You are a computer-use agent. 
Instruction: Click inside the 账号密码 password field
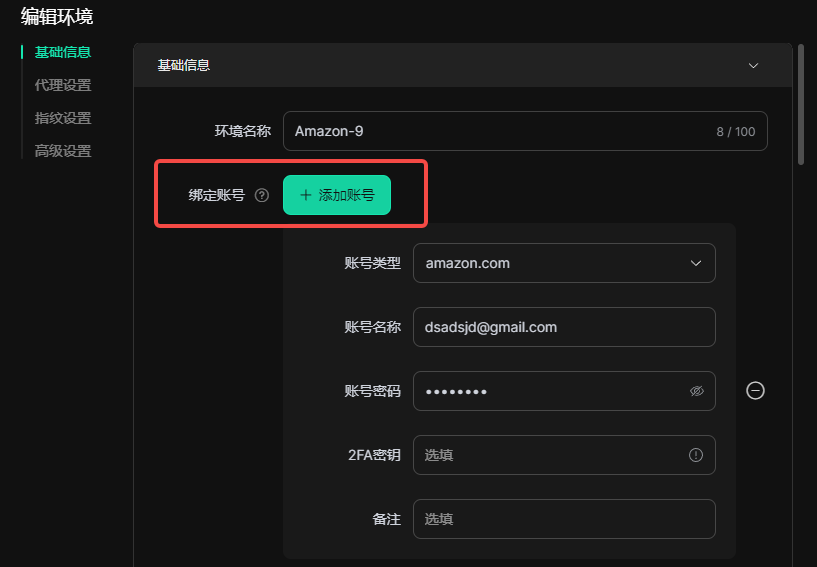[550, 391]
